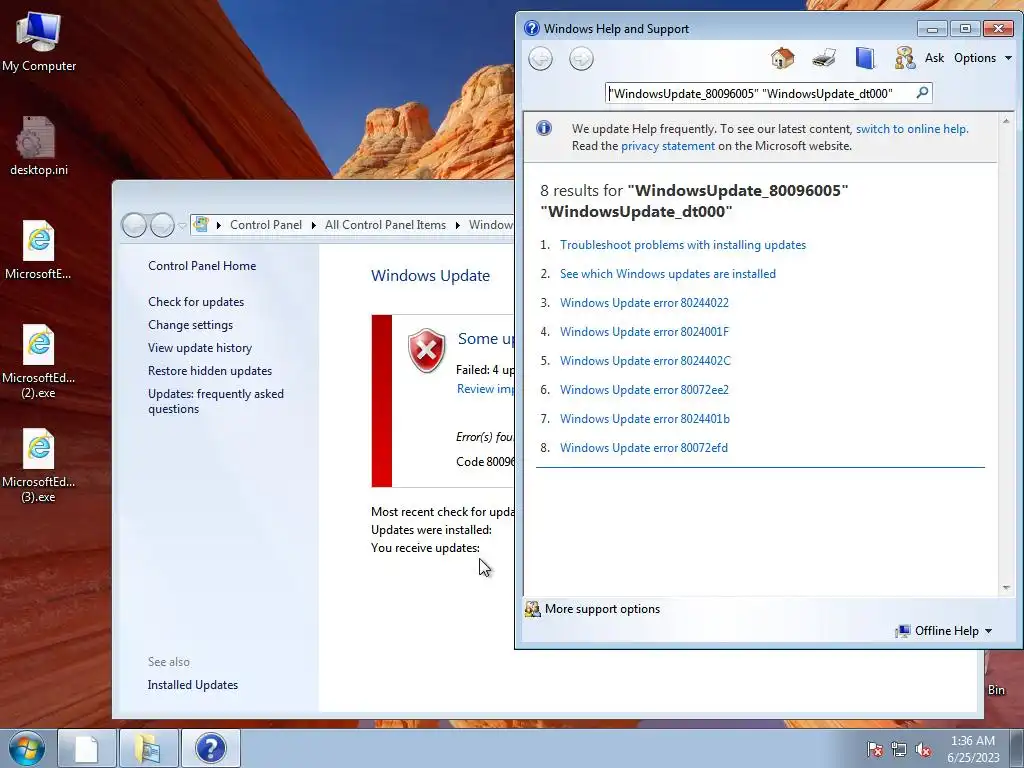Screen dimensions: 1024x768
Task: Click Control Panel address bar icon
Action: coord(201,225)
